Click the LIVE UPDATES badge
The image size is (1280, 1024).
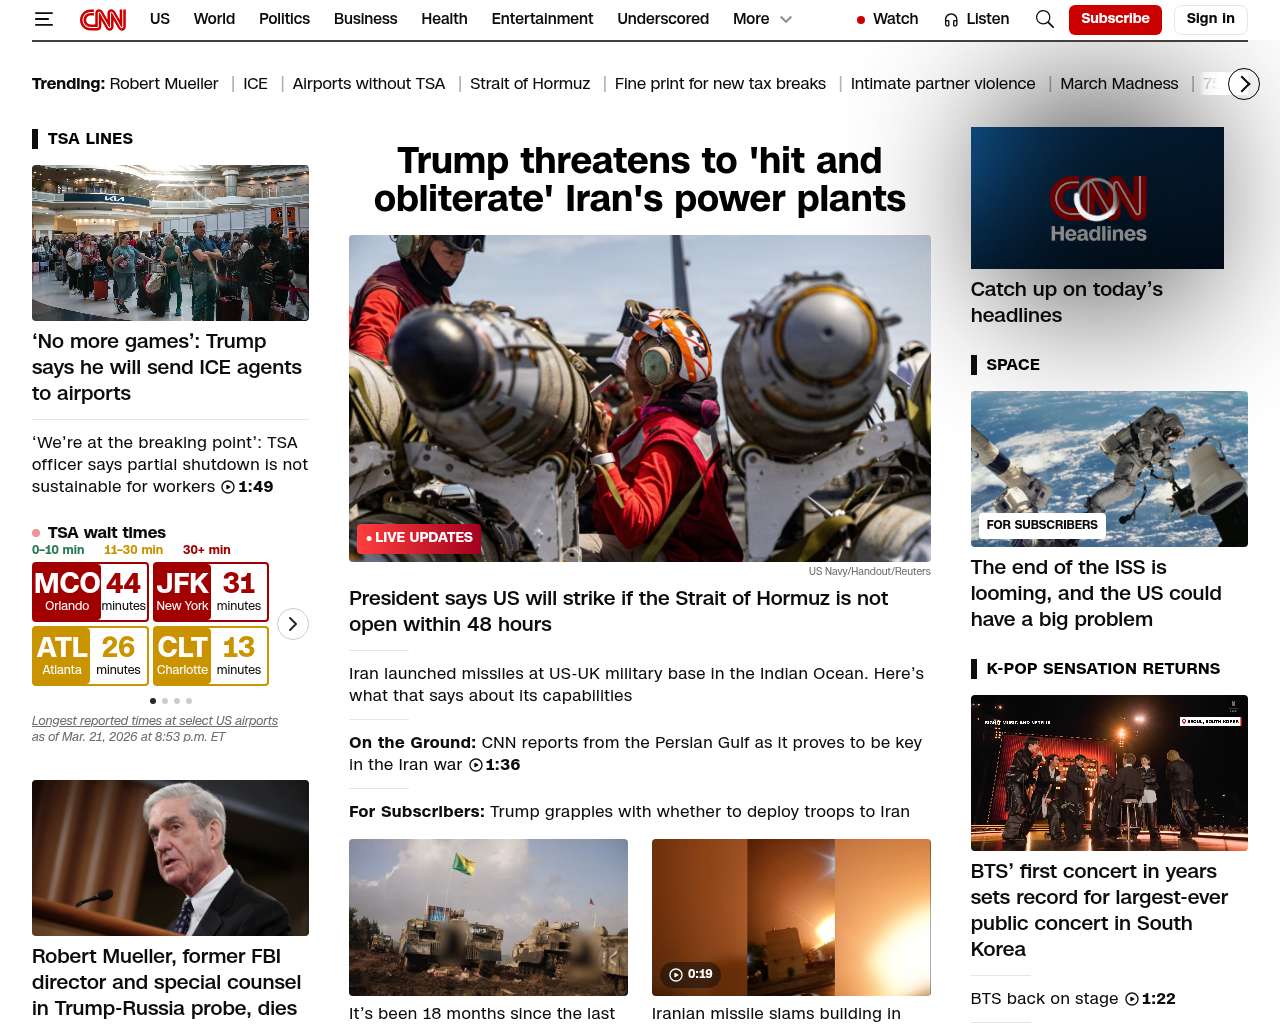[419, 538]
